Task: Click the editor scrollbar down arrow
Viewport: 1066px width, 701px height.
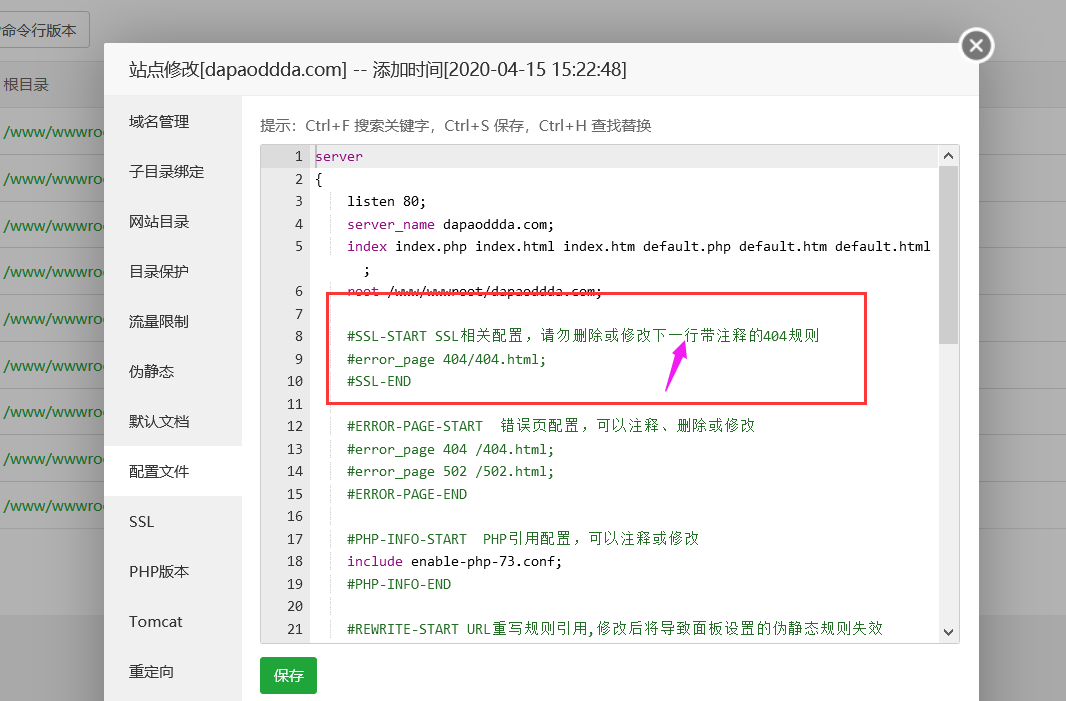Action: [x=948, y=632]
